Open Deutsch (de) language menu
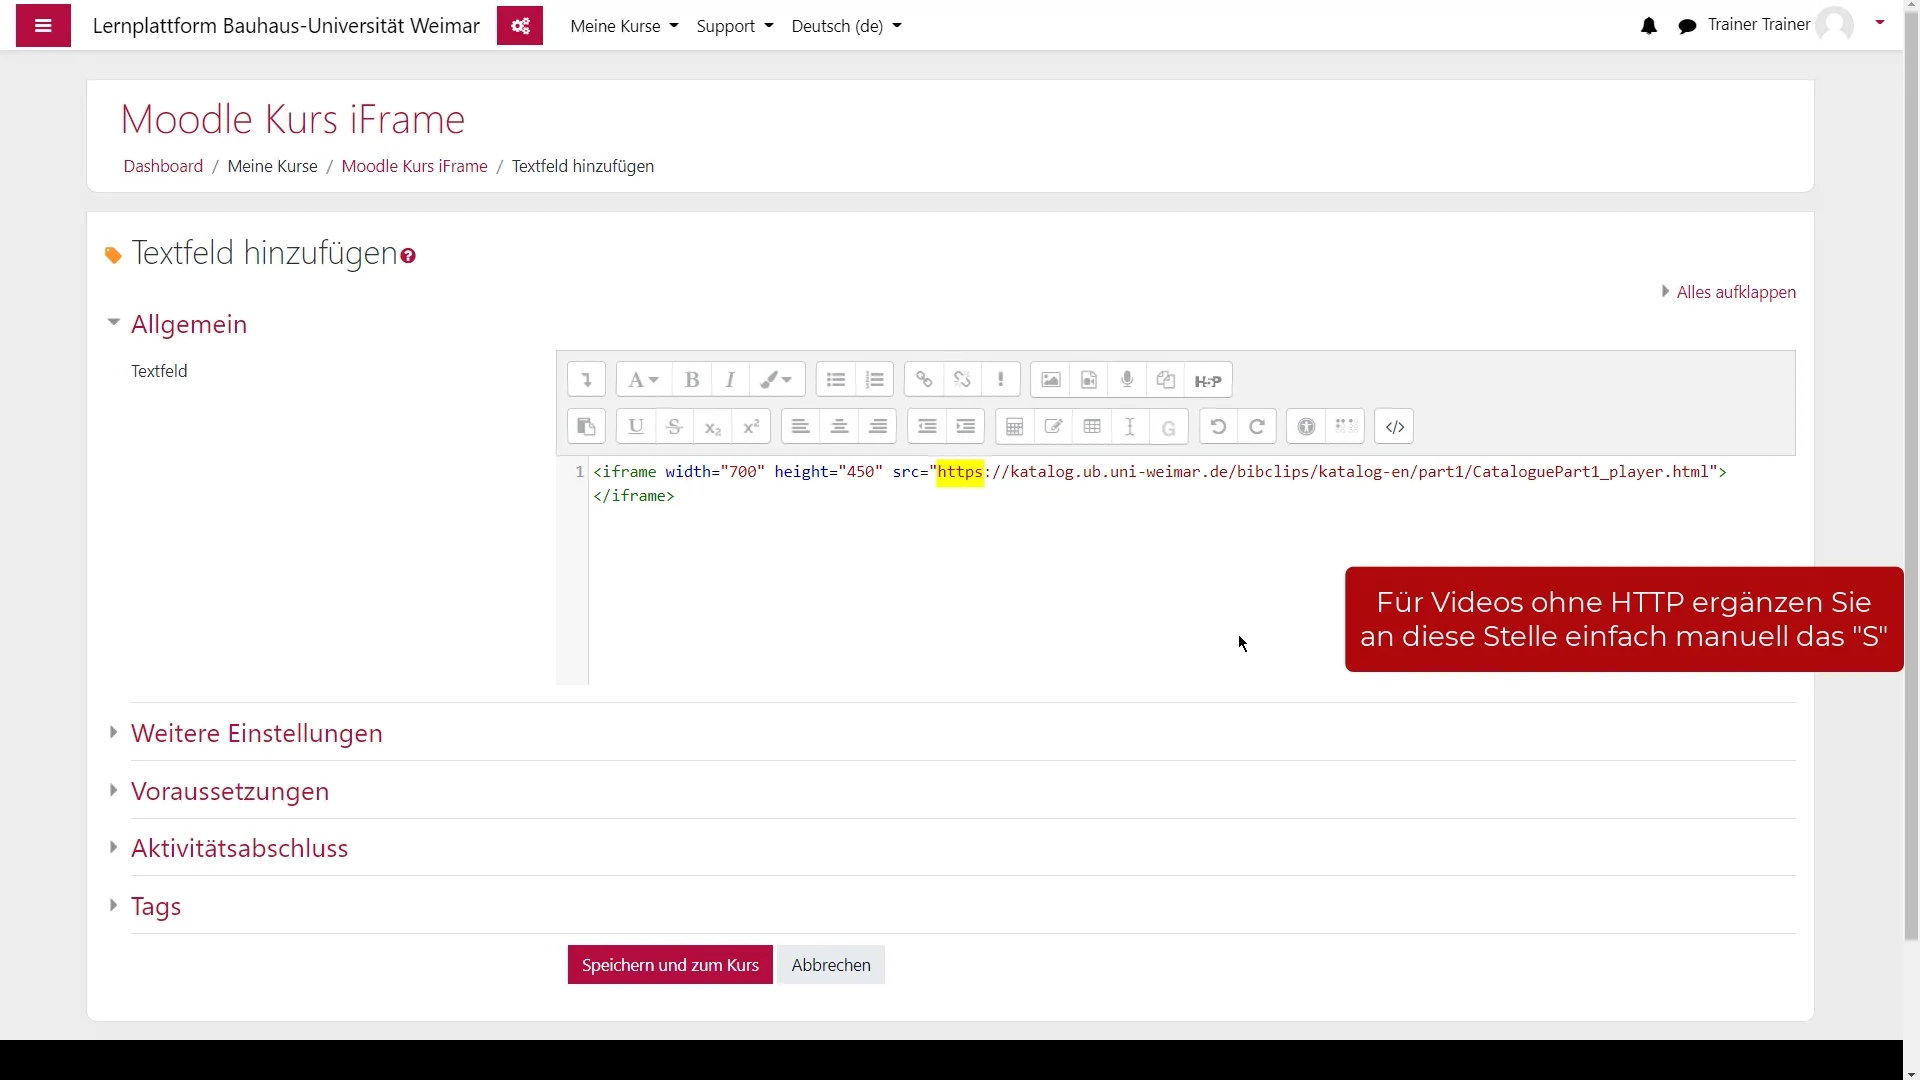1920x1080 pixels. coord(846,26)
